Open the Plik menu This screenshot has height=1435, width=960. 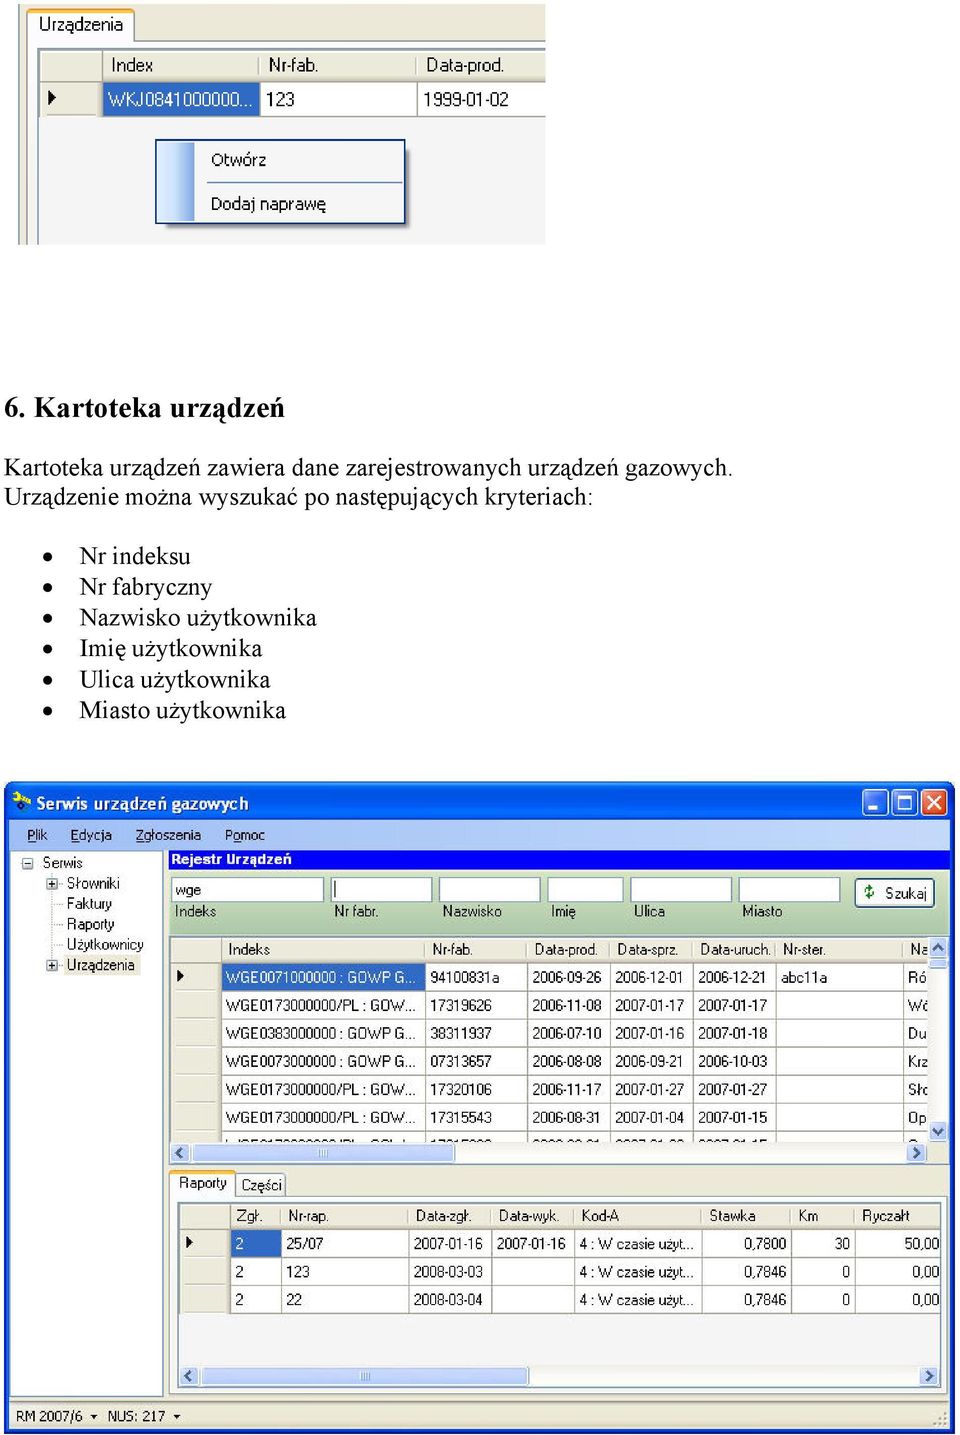pos(37,835)
